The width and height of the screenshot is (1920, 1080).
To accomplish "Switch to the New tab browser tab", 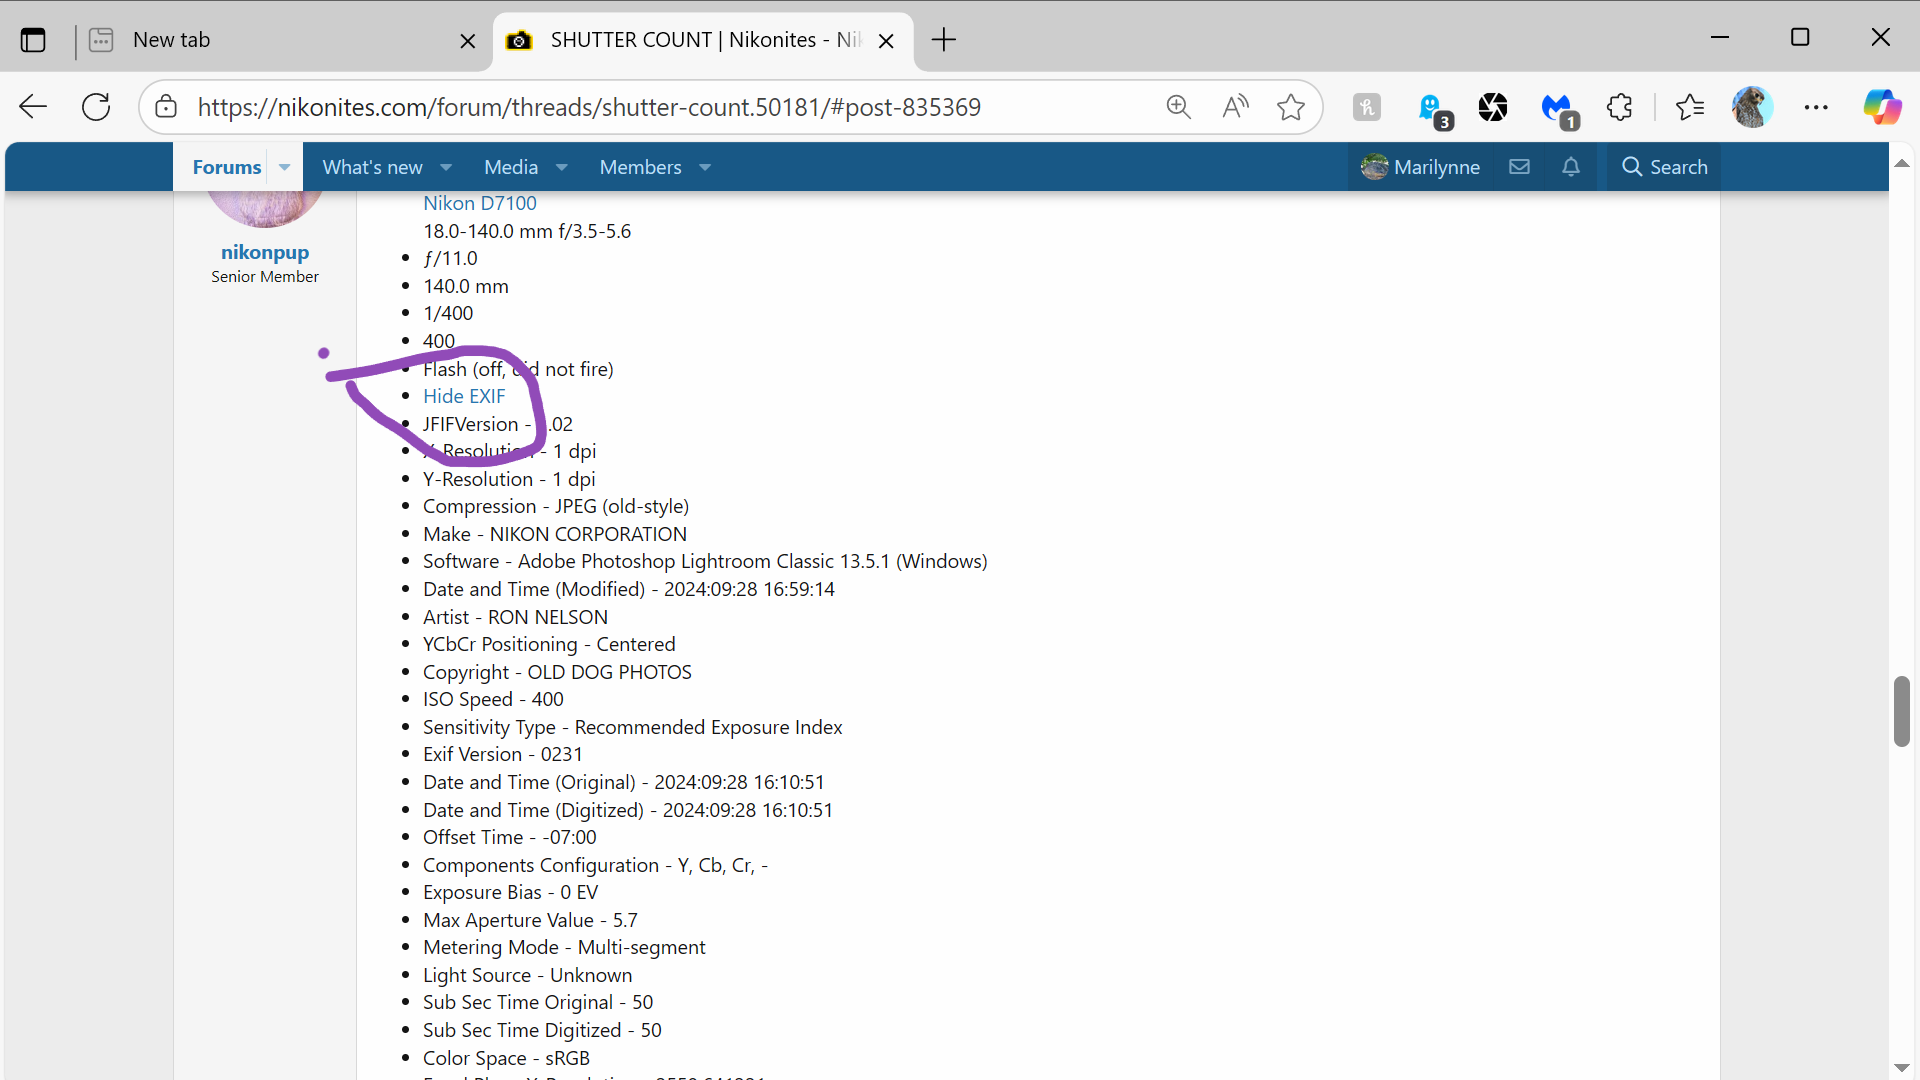I will coord(171,40).
